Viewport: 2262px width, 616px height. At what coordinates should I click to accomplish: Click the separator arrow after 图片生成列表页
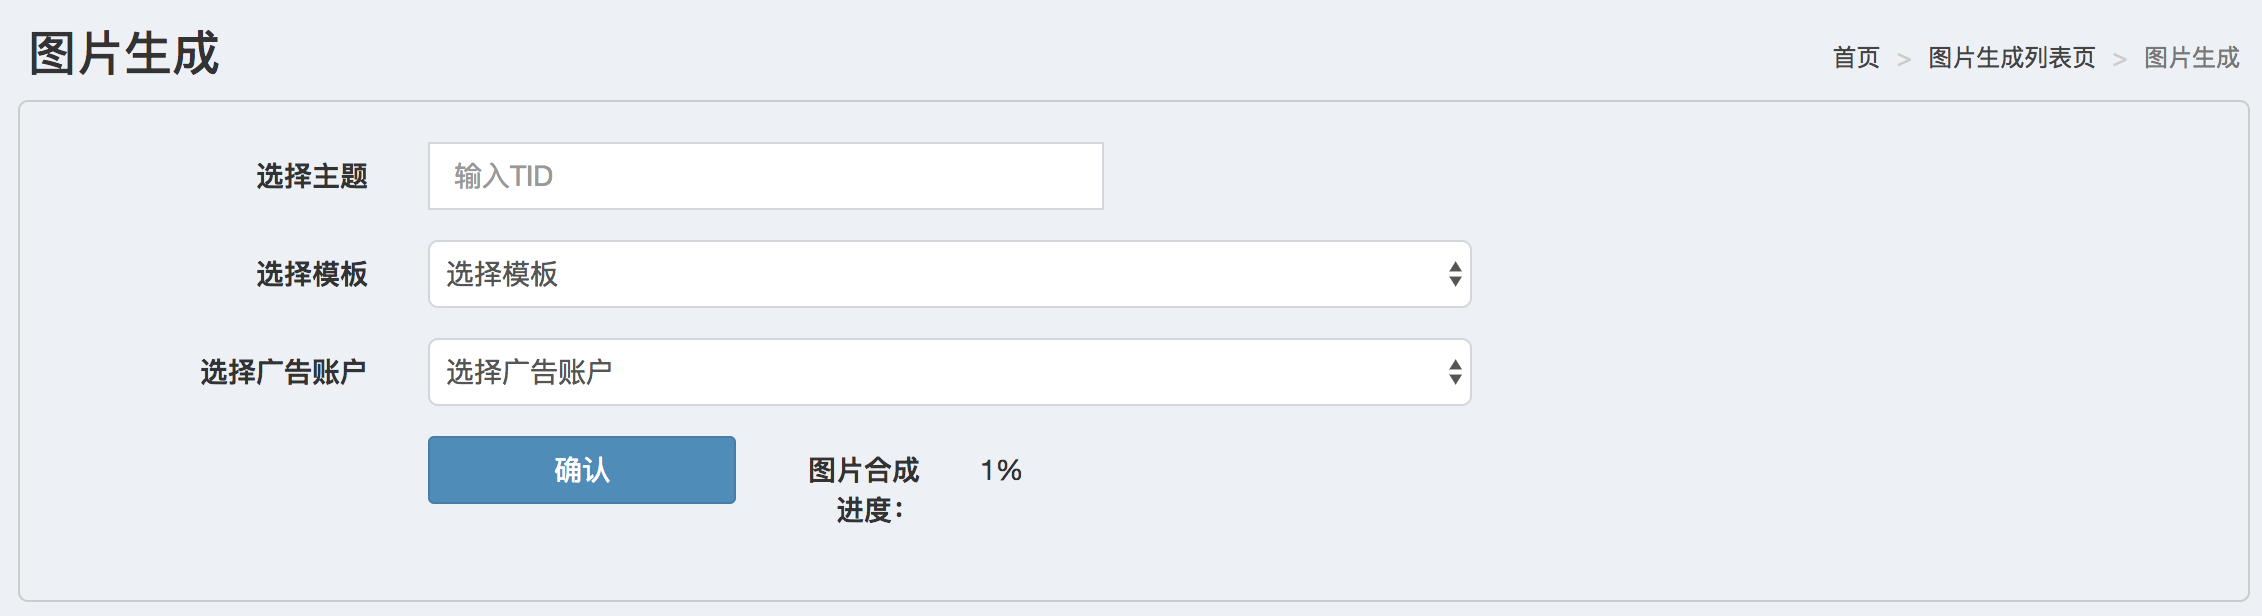point(2119,60)
